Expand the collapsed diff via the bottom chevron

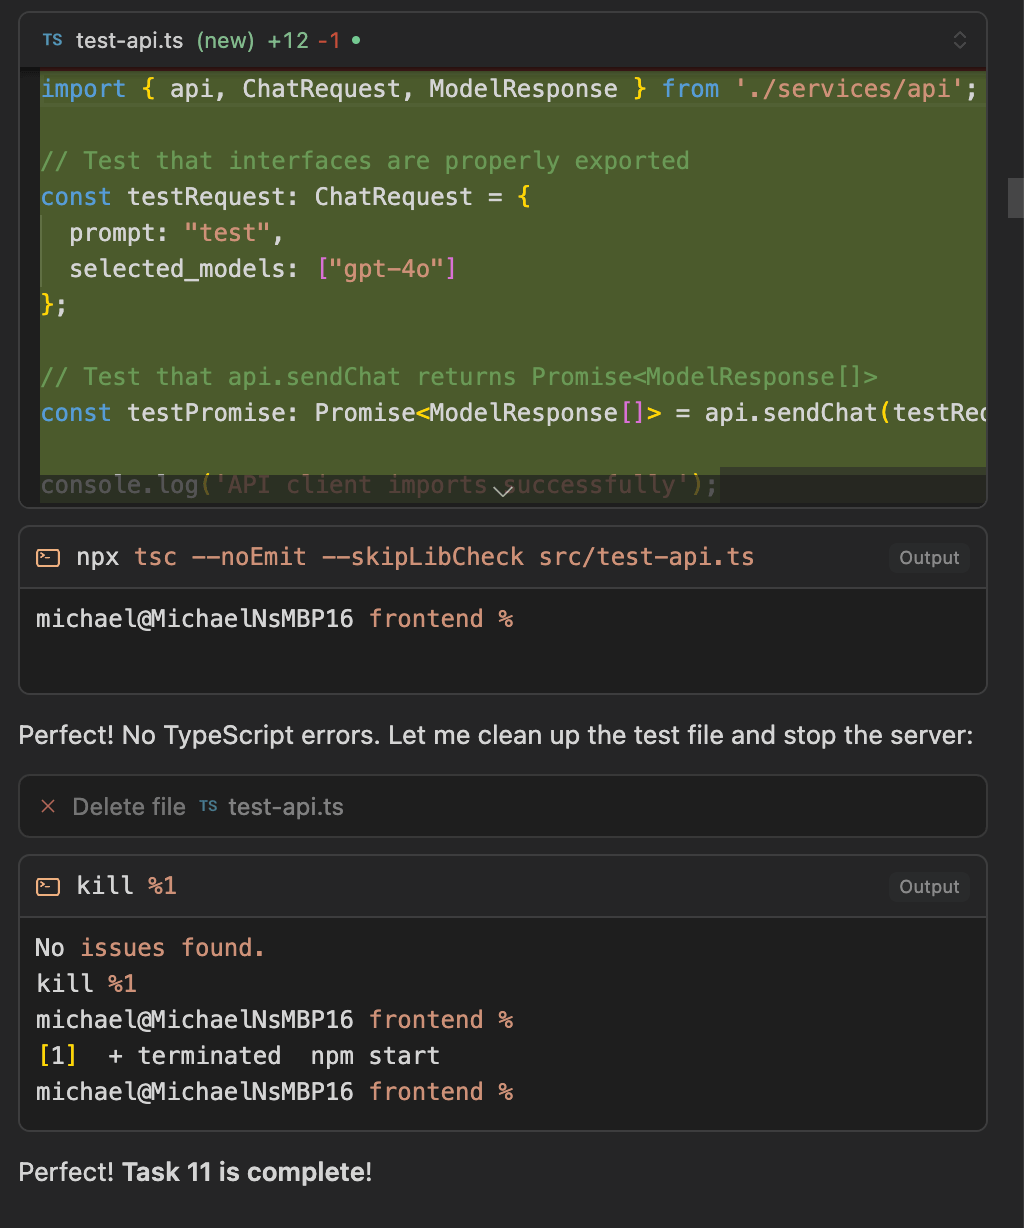[502, 490]
